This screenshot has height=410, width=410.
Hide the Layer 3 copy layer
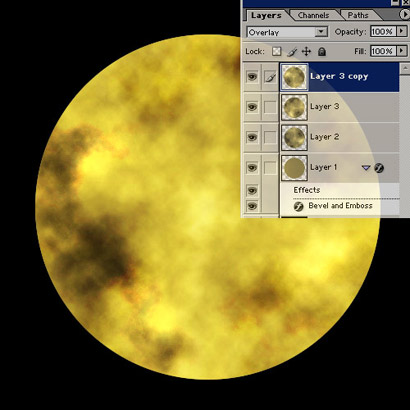click(252, 77)
